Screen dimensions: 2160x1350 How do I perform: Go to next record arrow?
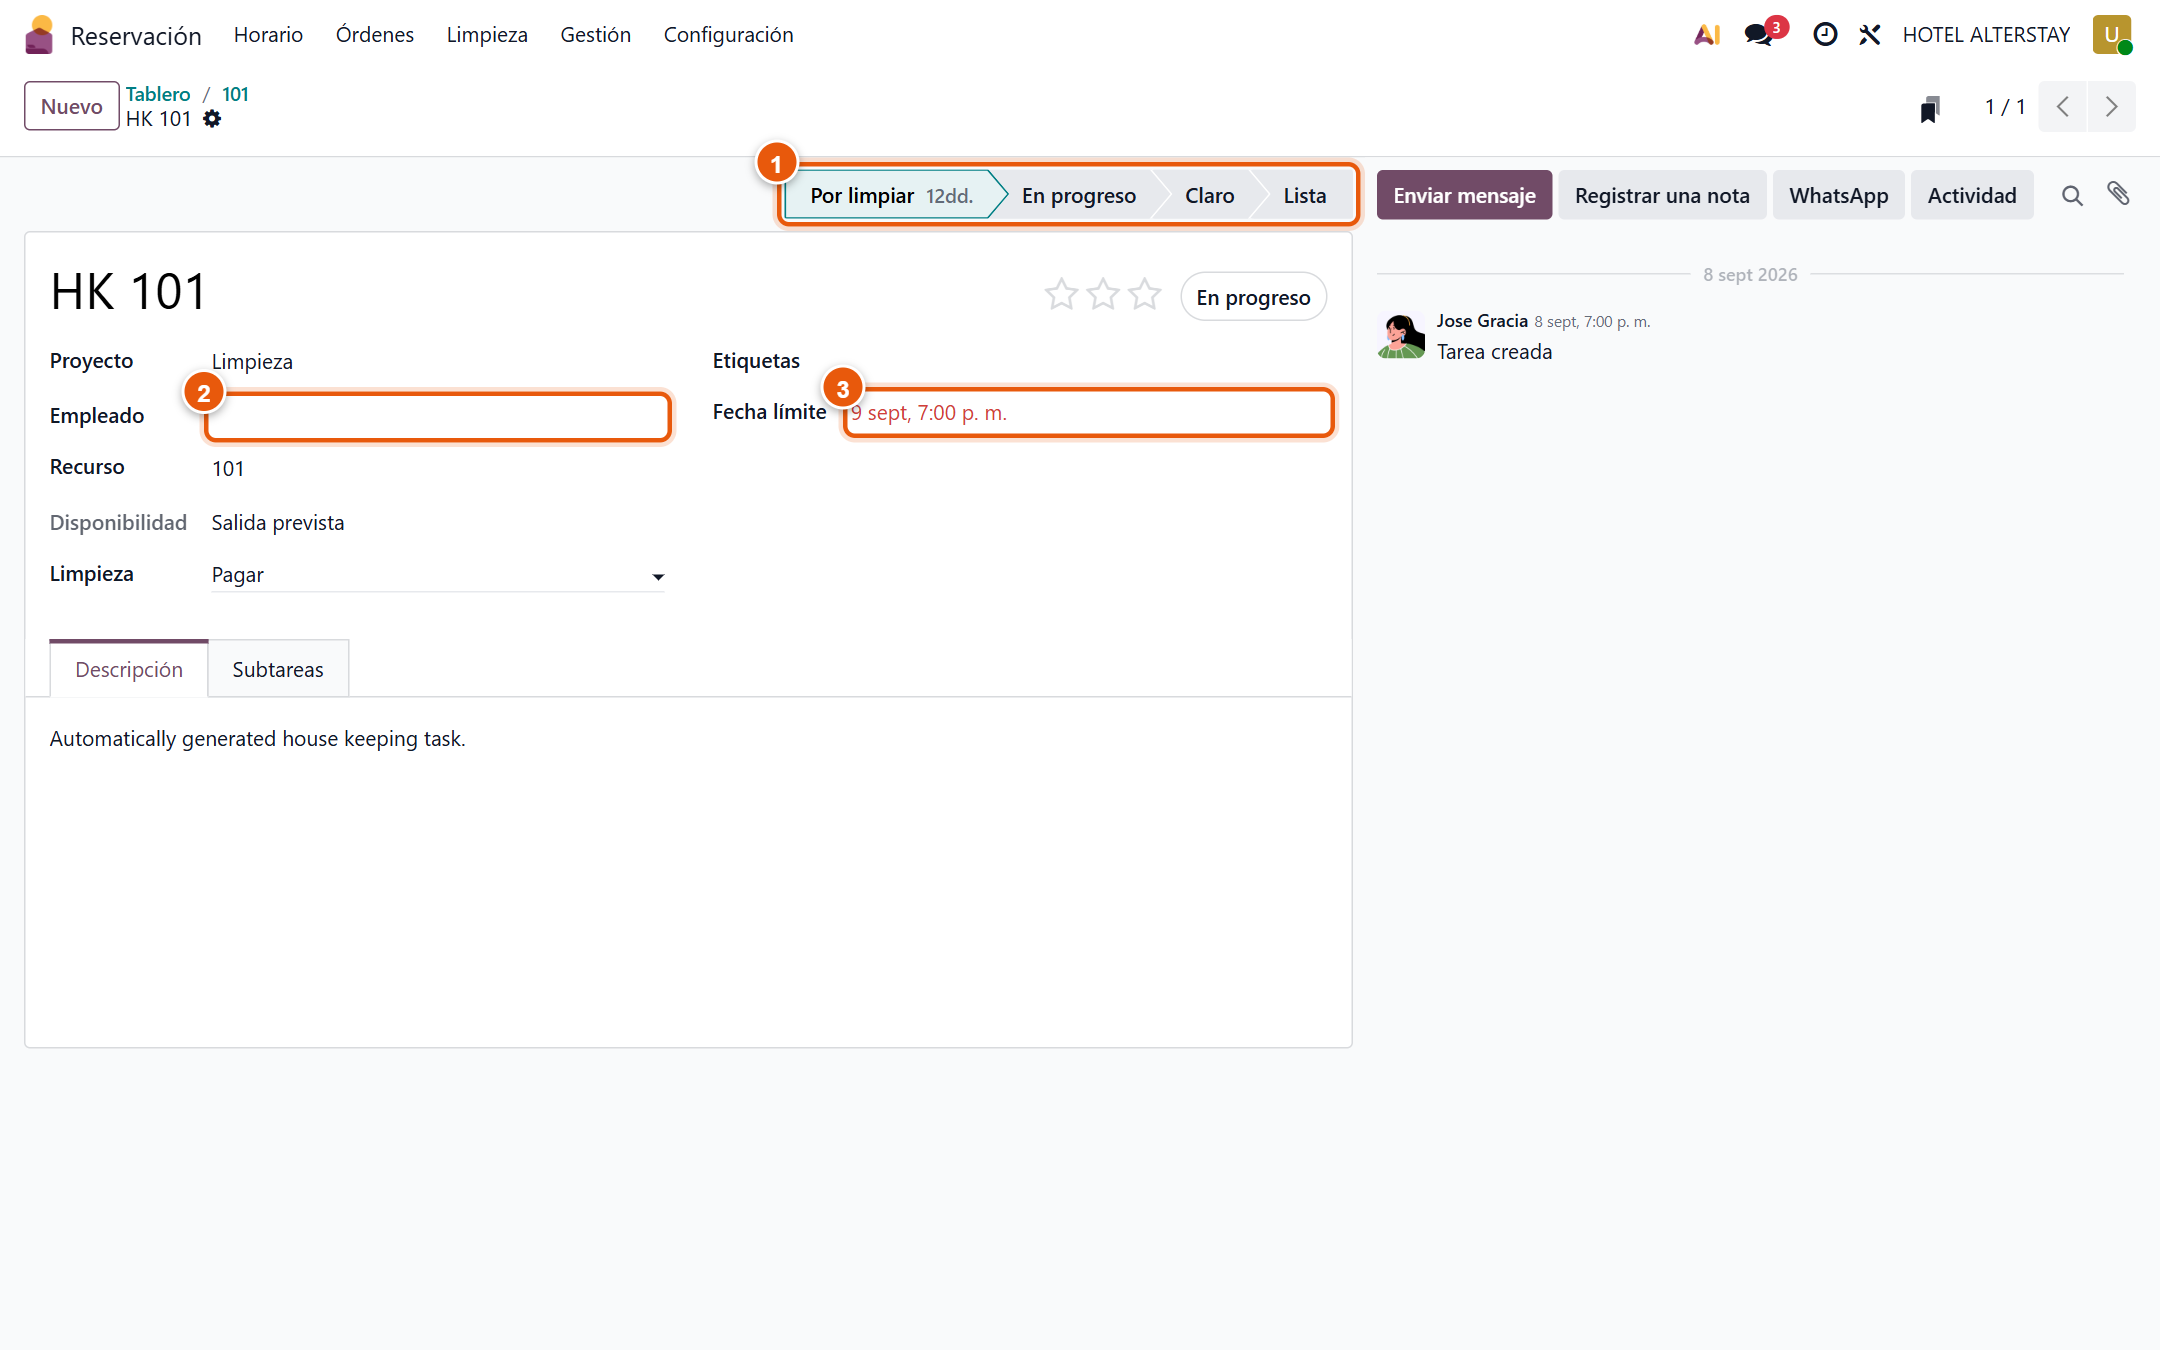tap(2112, 107)
